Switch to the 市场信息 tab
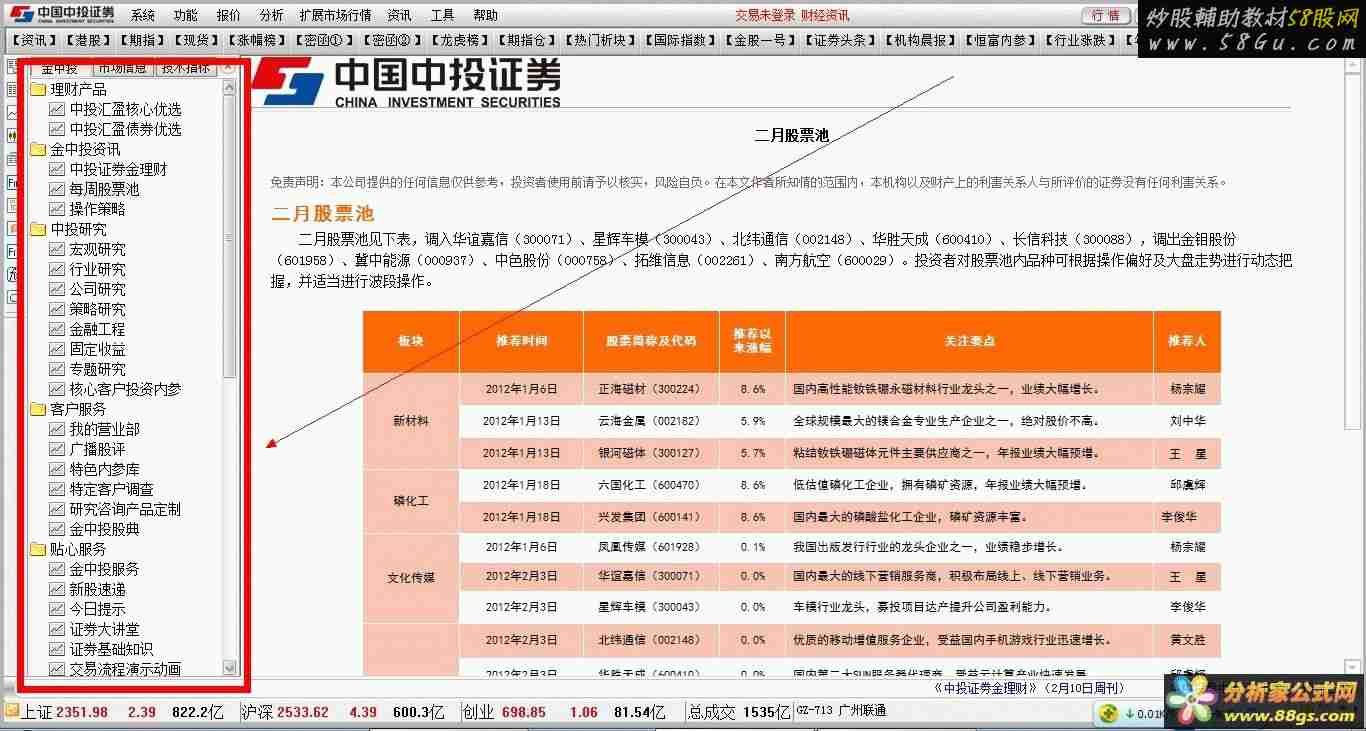Viewport: 1366px width, 731px height. 122,68
